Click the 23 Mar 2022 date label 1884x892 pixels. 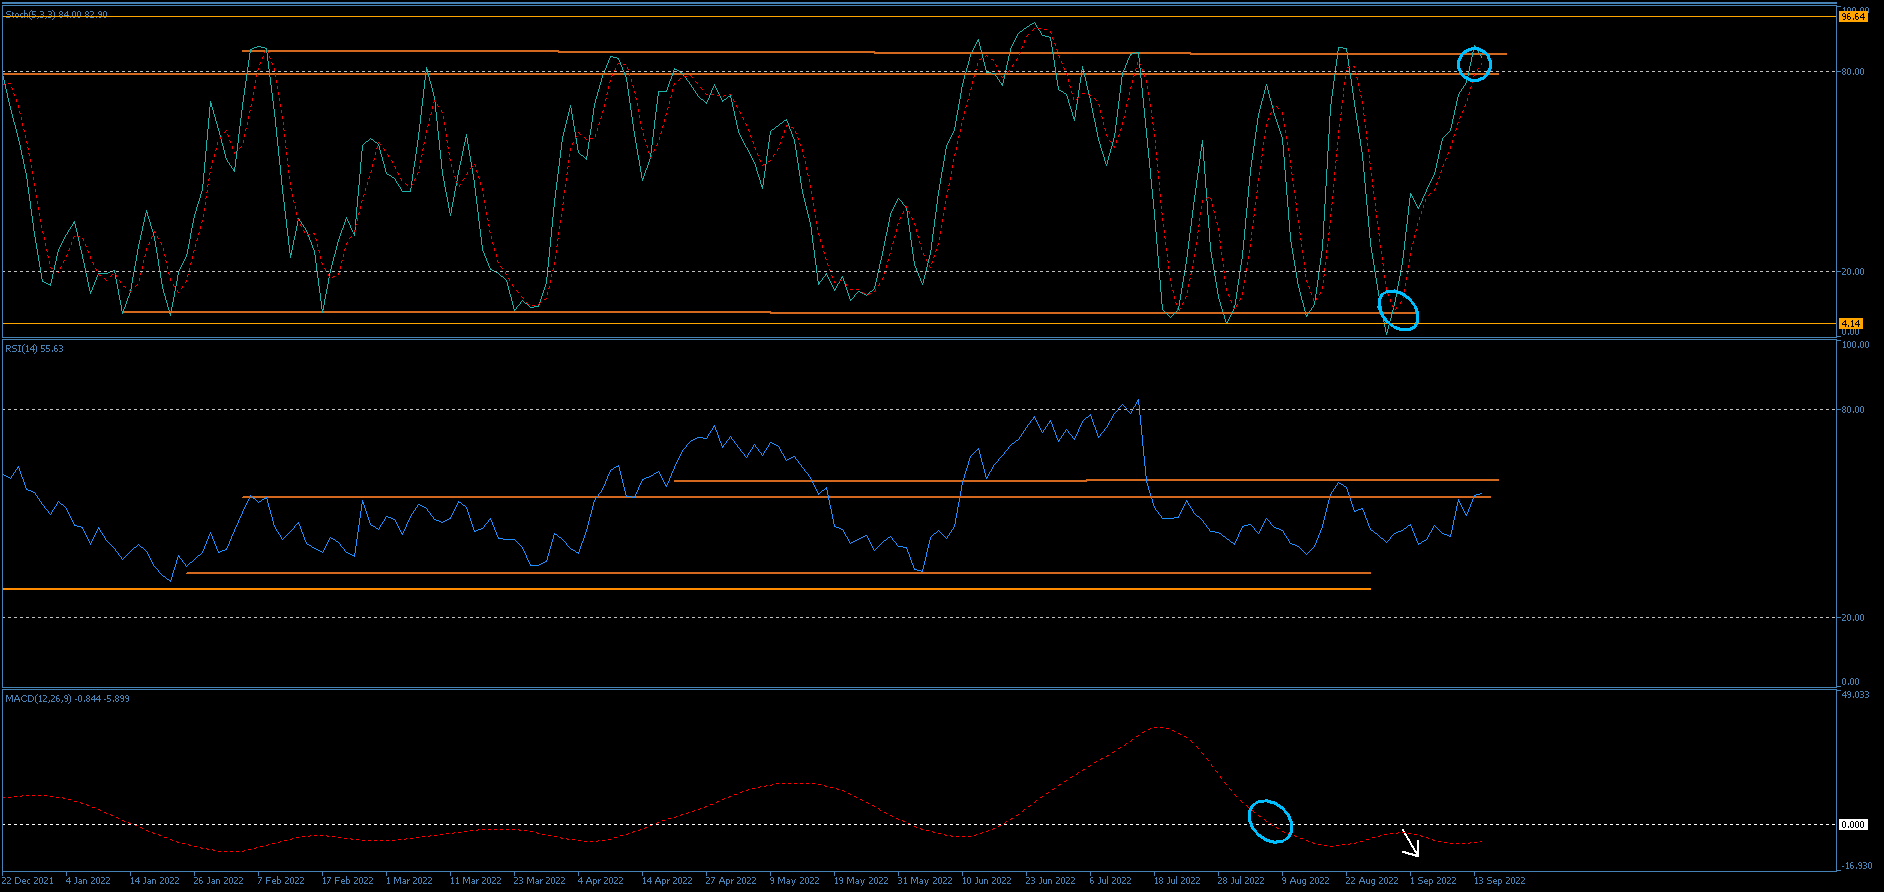coord(539,881)
